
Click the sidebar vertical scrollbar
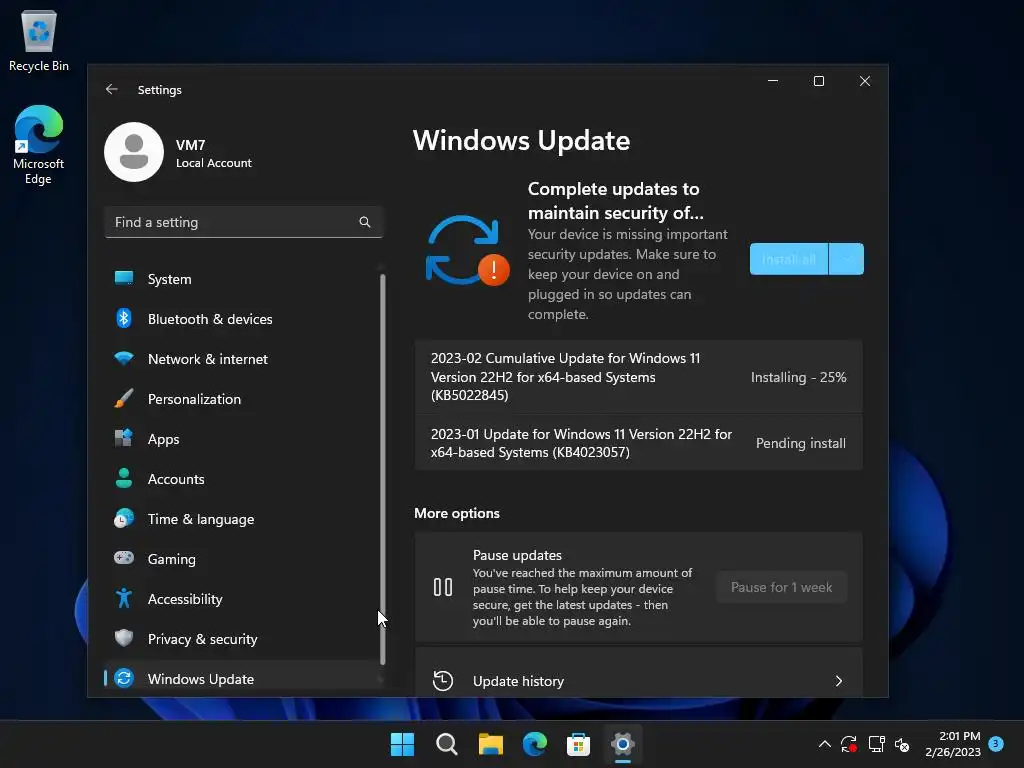click(382, 469)
